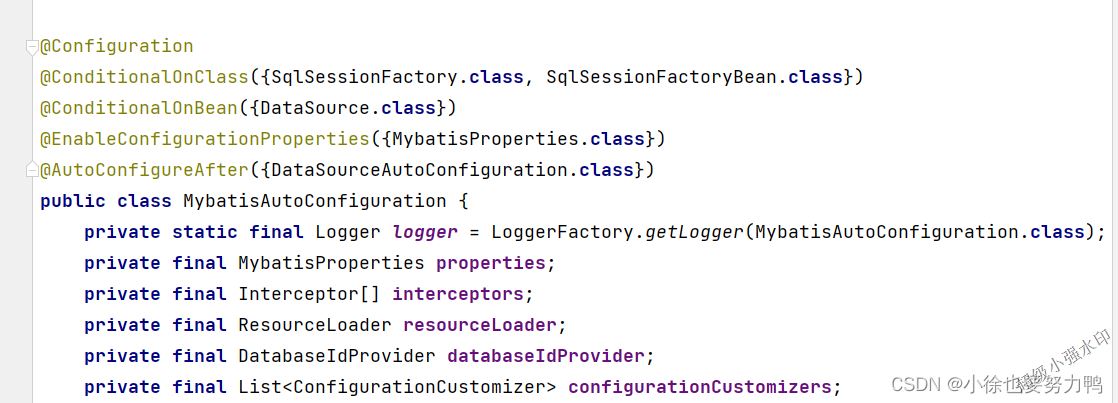Click fold end marker beside @AutoConfigureAfter
This screenshot has height=403, width=1118.
(31, 170)
